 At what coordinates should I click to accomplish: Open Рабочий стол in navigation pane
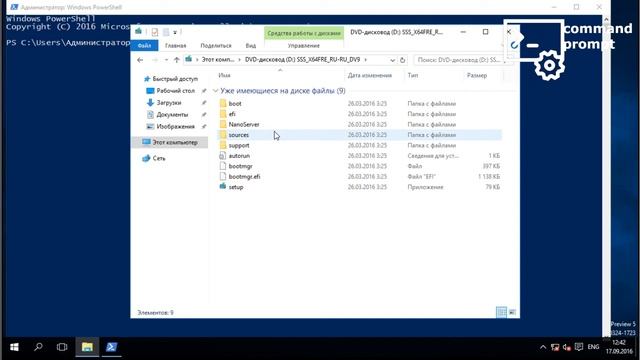click(170, 91)
